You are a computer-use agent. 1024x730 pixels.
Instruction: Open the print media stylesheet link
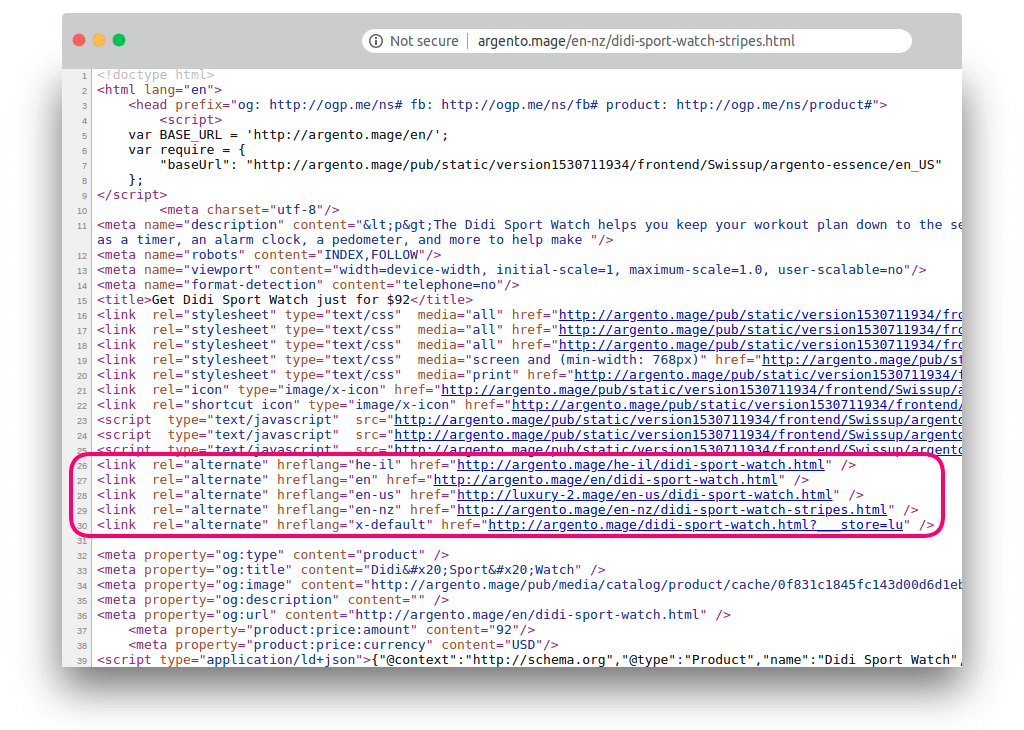coord(768,375)
